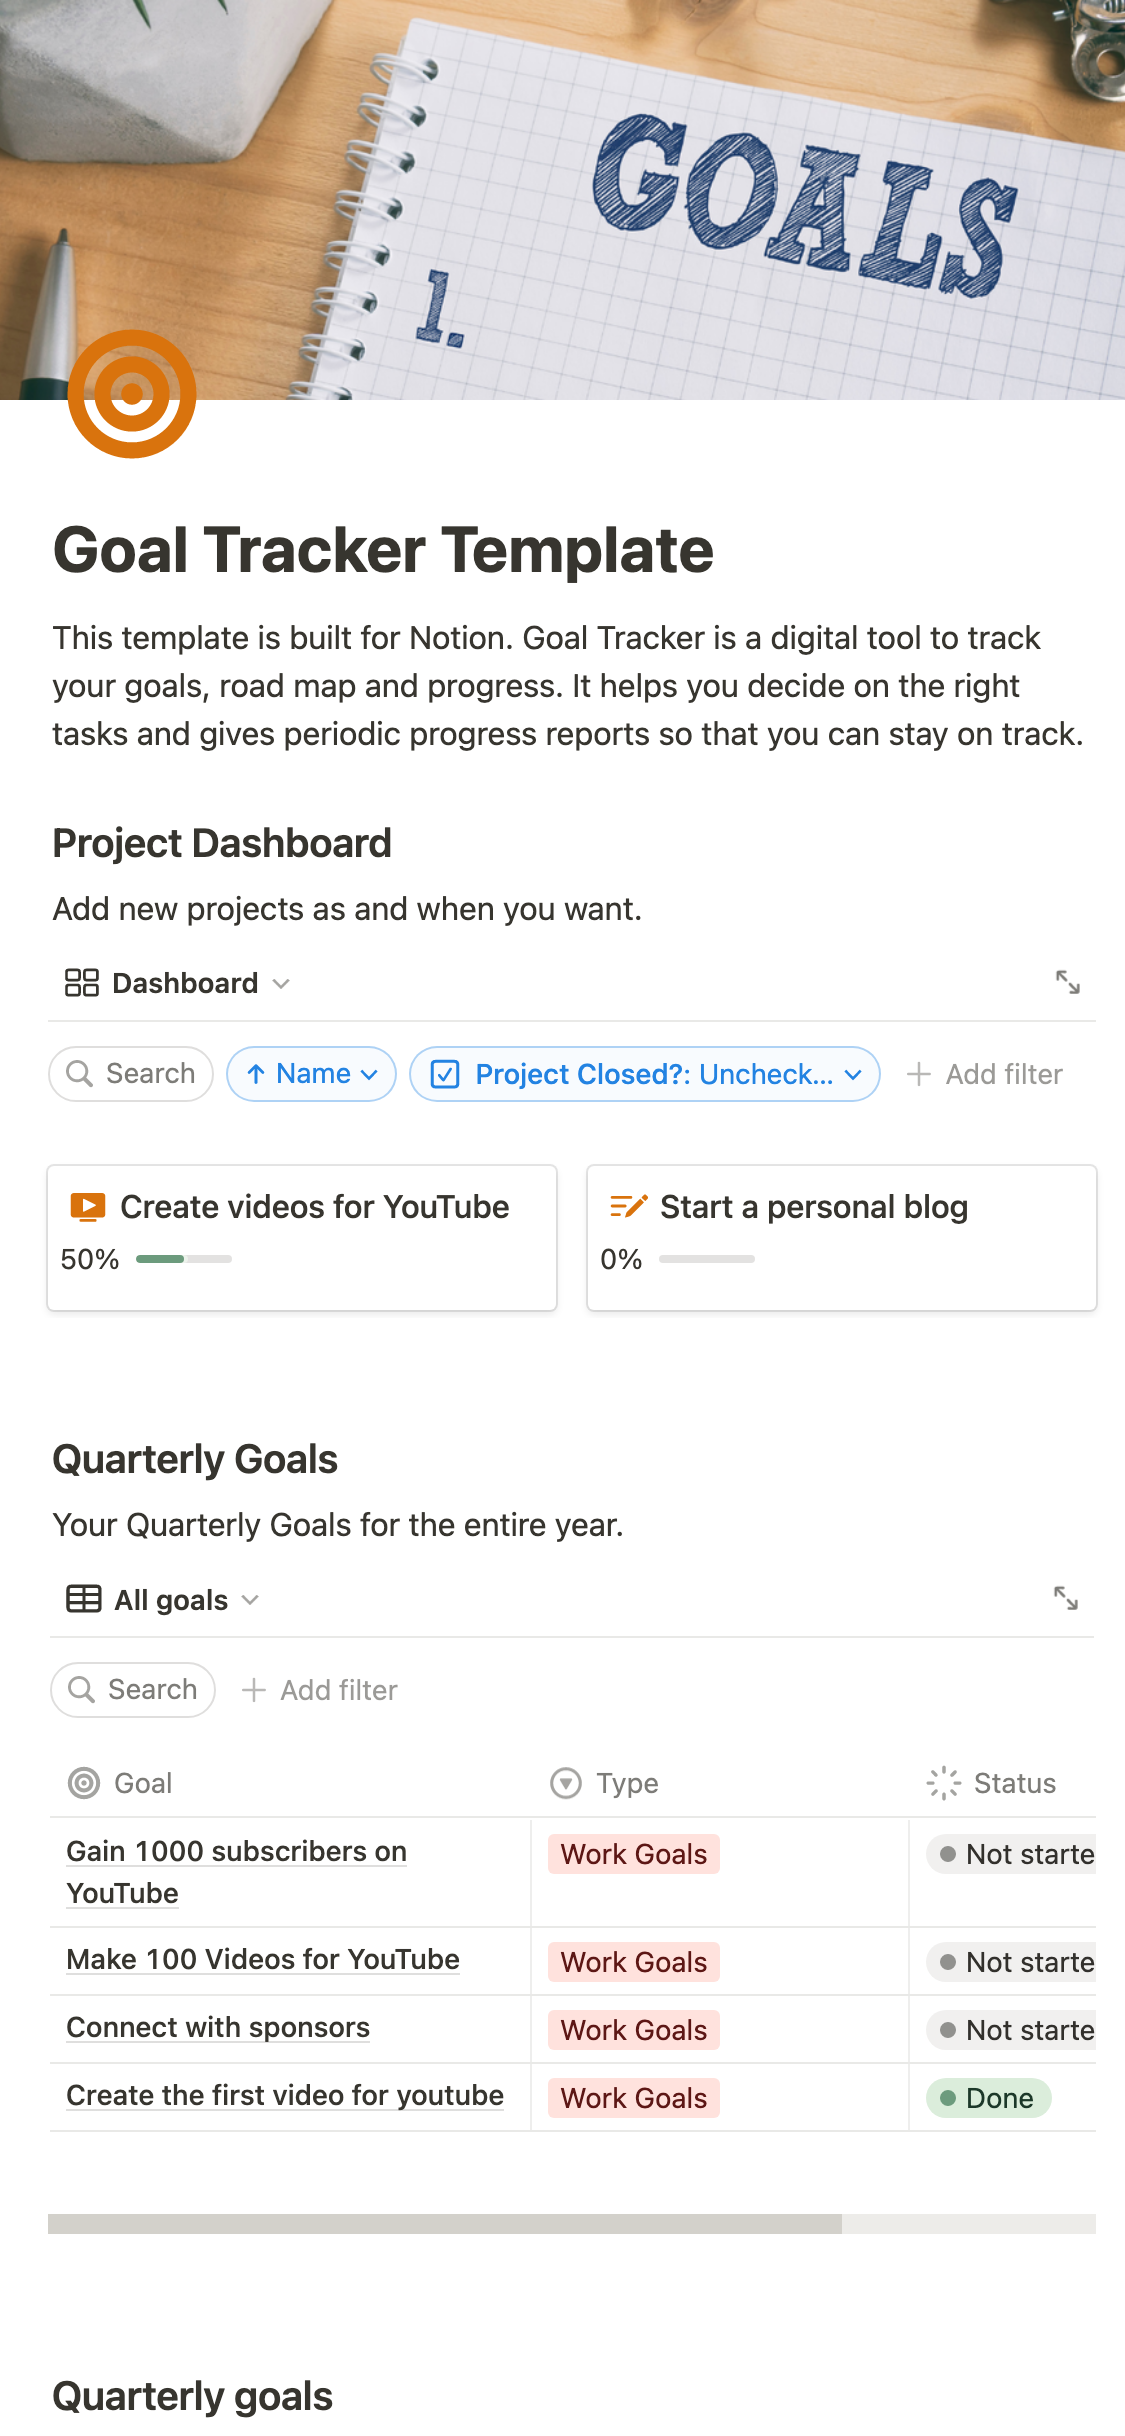Click the Status column spinner icon
Image resolution: width=1125 pixels, height=2436 pixels.
pos(943,1783)
